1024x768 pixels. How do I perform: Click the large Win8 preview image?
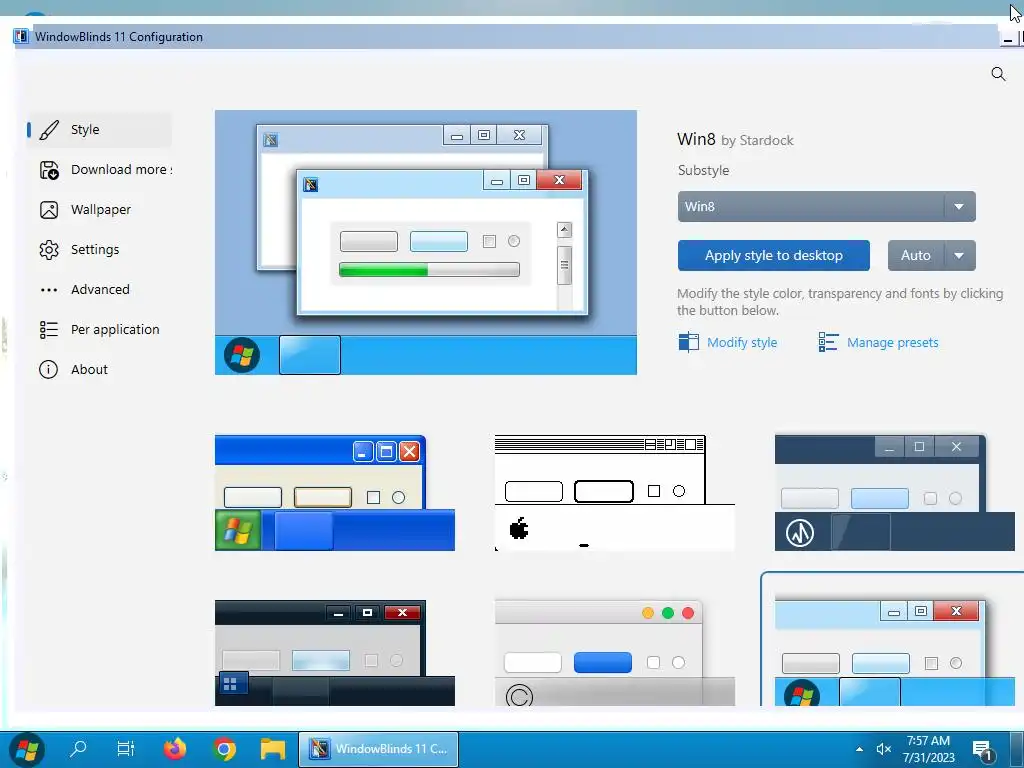[426, 242]
